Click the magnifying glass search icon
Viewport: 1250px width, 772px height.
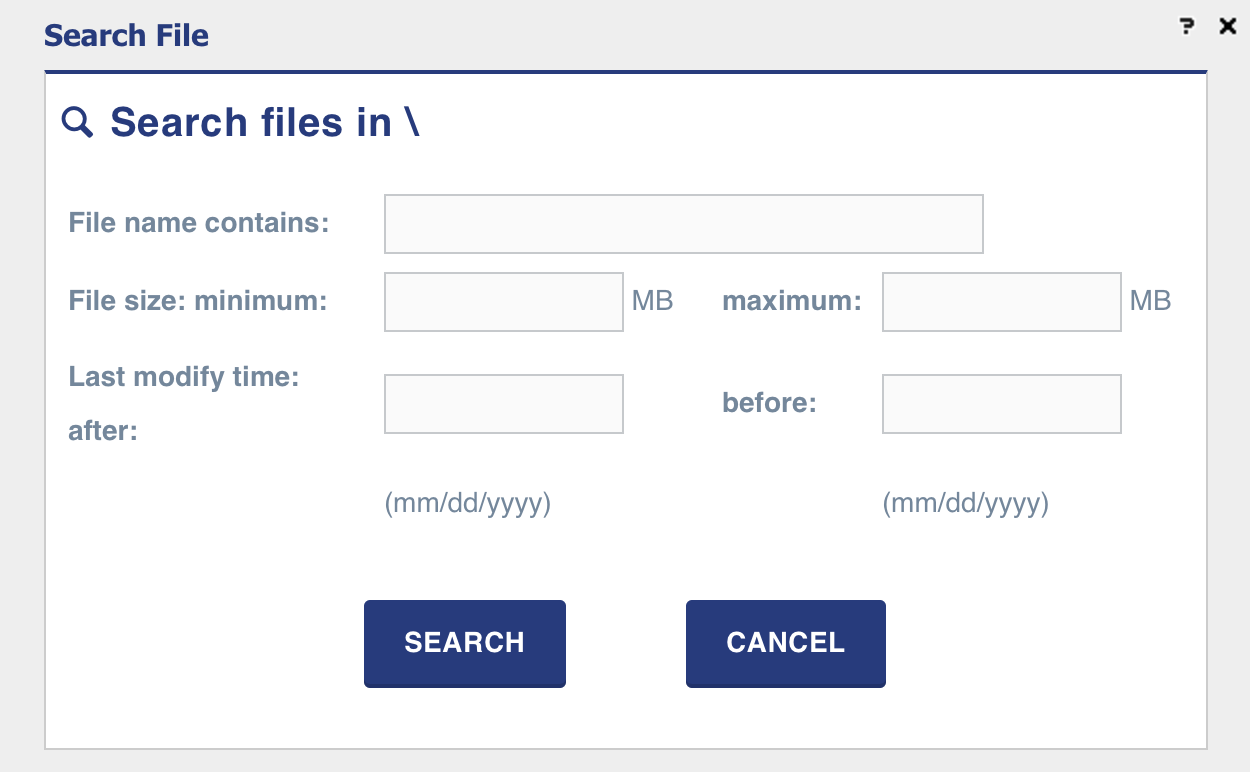click(x=77, y=122)
